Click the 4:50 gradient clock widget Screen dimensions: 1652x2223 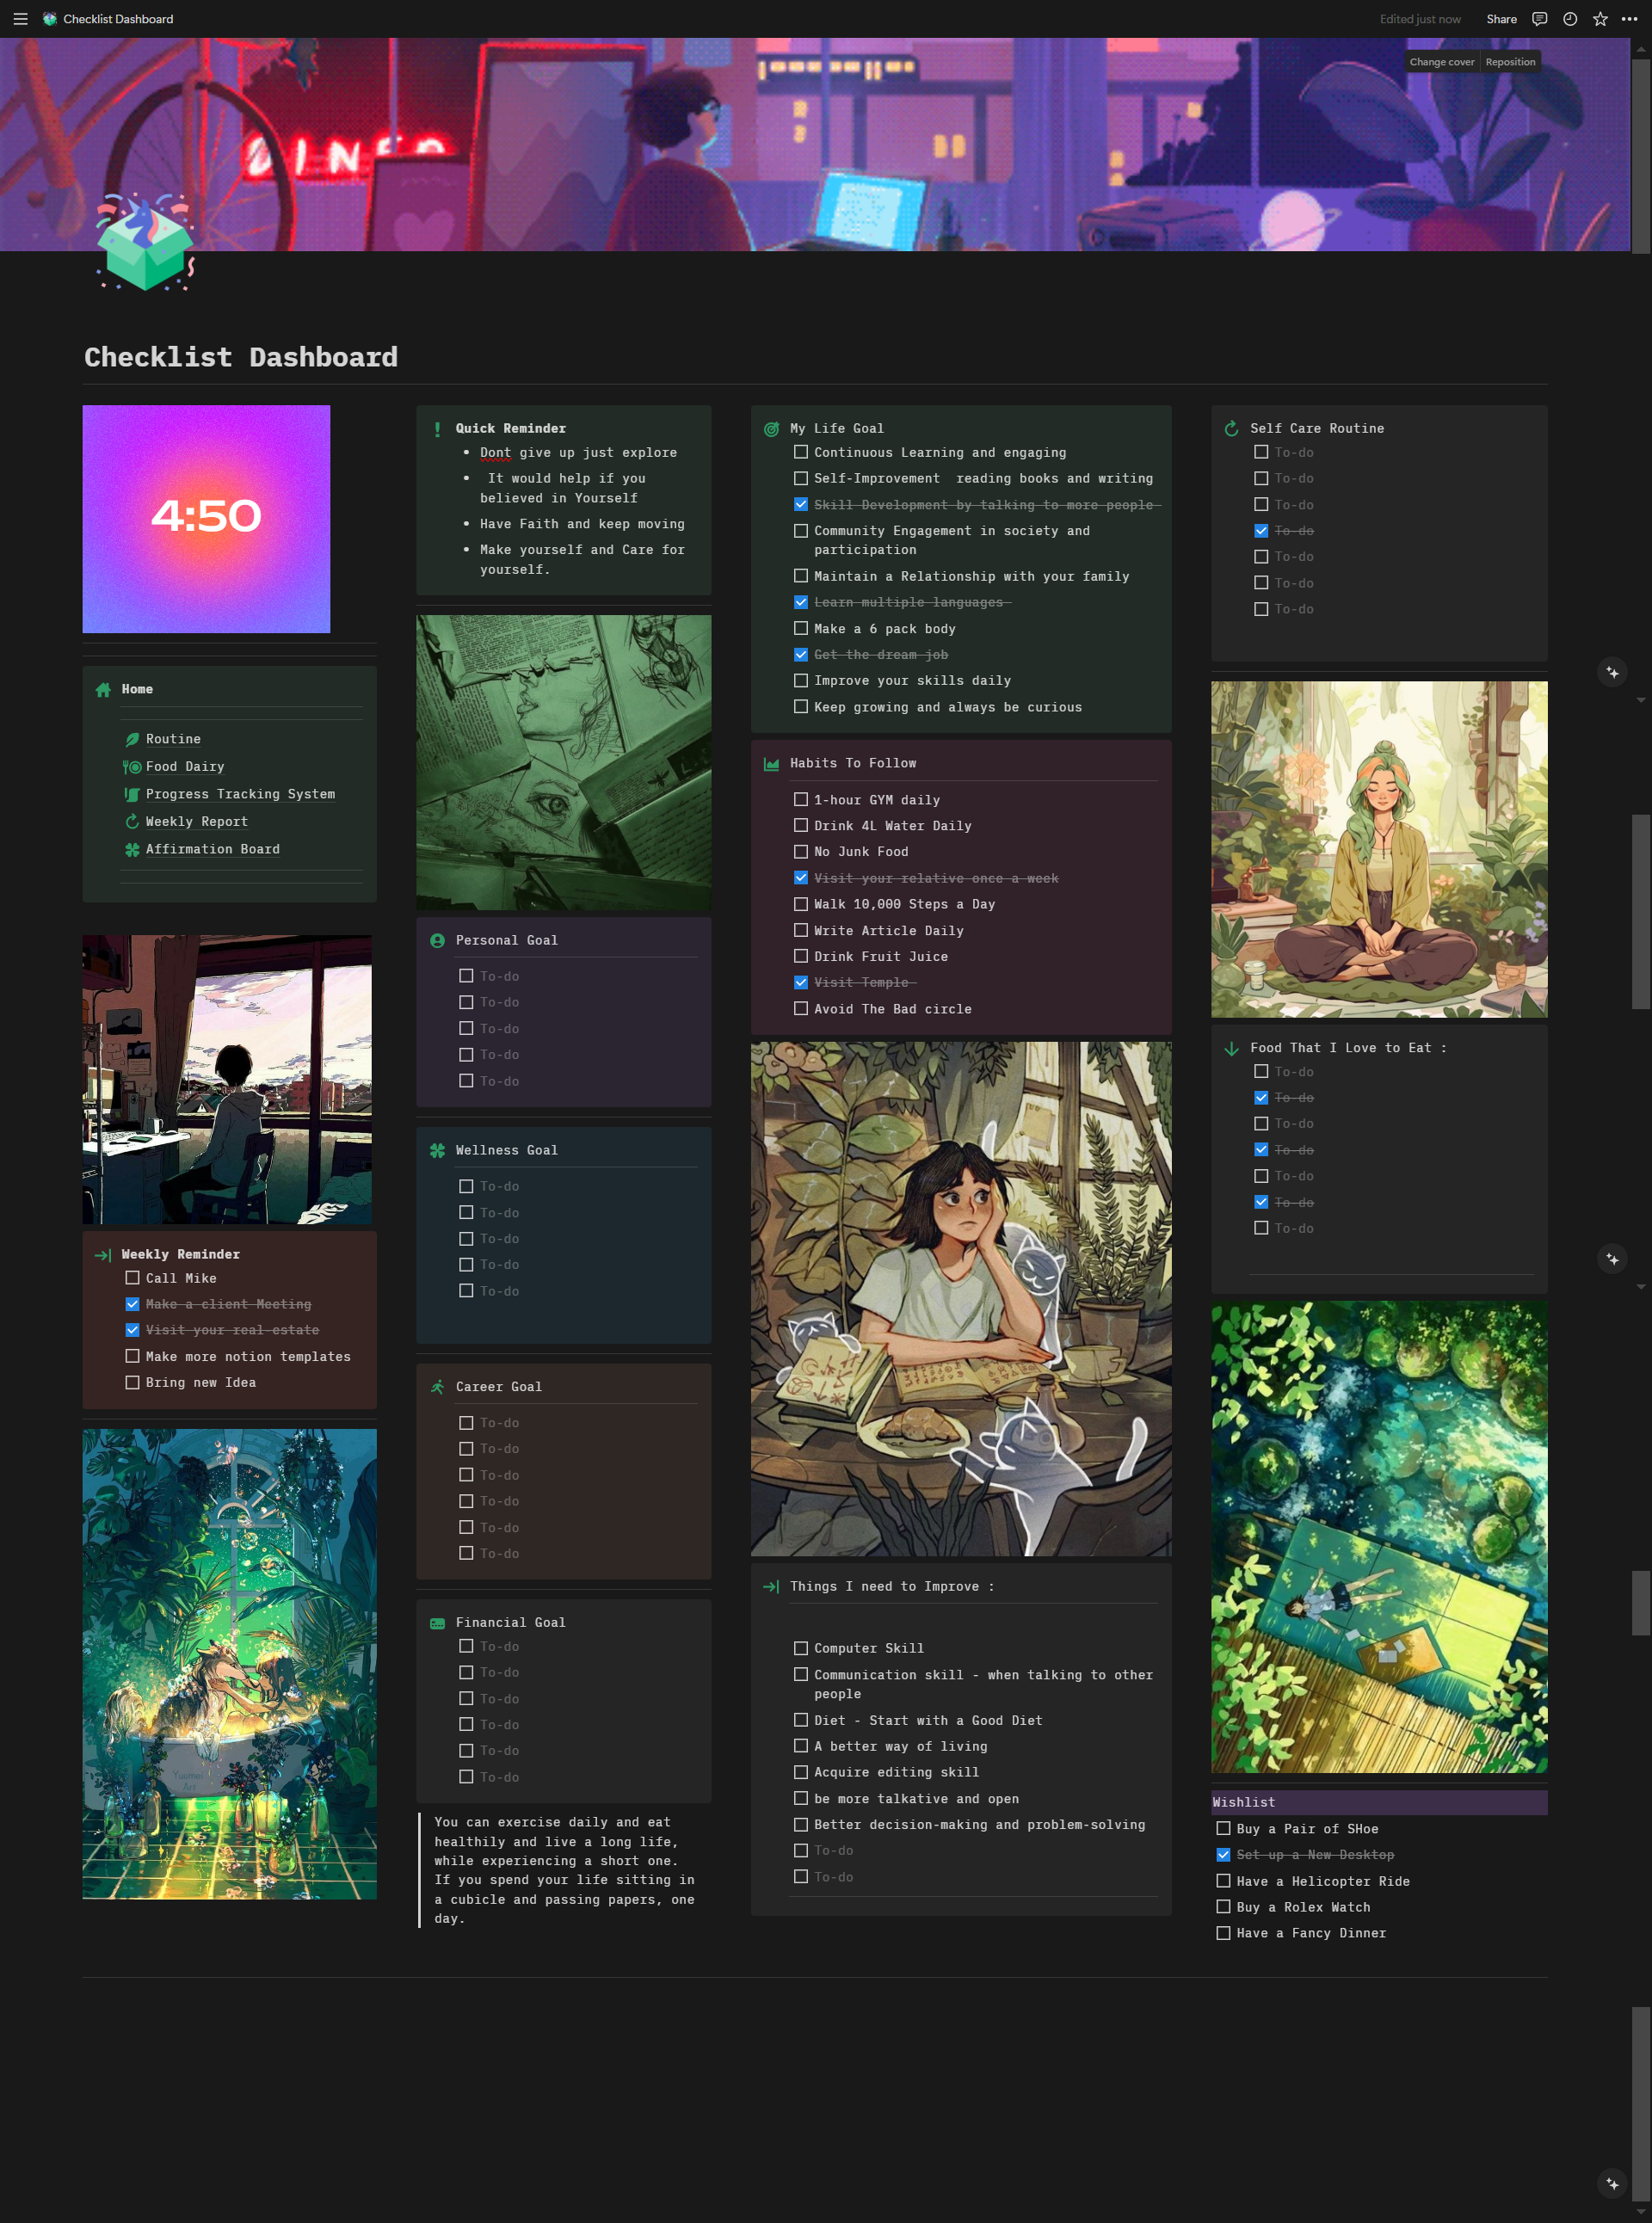[206, 519]
